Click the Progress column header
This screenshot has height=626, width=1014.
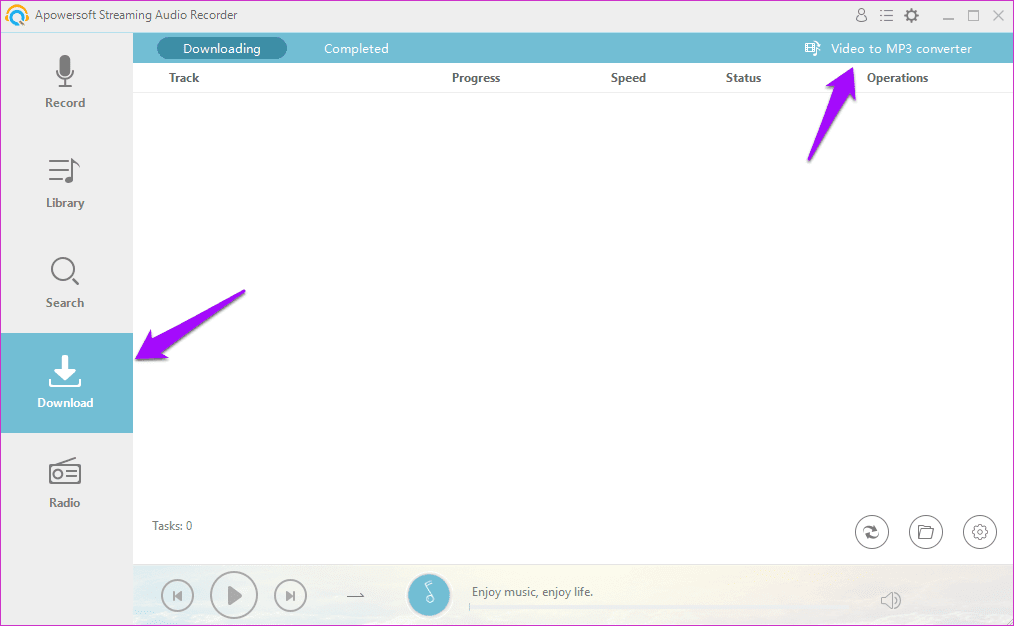tap(476, 78)
